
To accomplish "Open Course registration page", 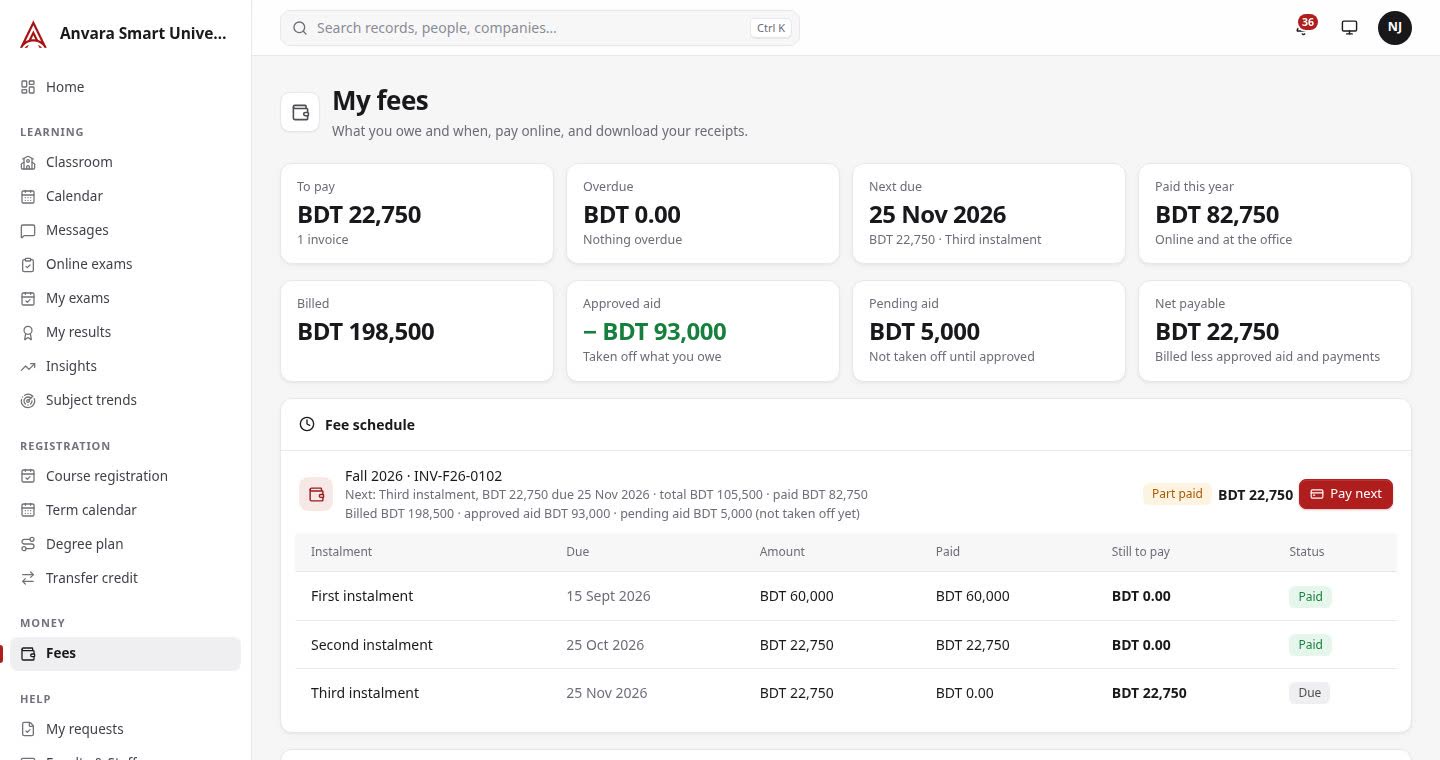I will (x=125, y=476).
